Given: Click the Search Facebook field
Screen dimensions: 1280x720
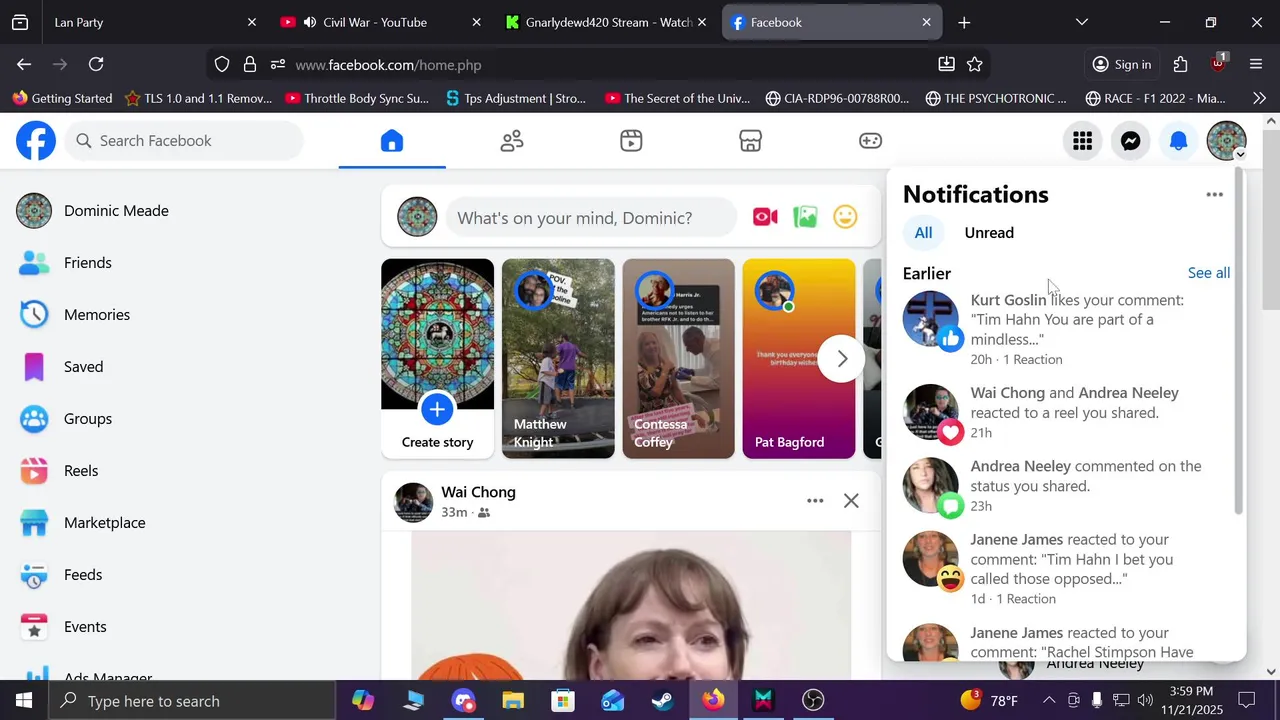Looking at the screenshot, I should [x=185, y=141].
